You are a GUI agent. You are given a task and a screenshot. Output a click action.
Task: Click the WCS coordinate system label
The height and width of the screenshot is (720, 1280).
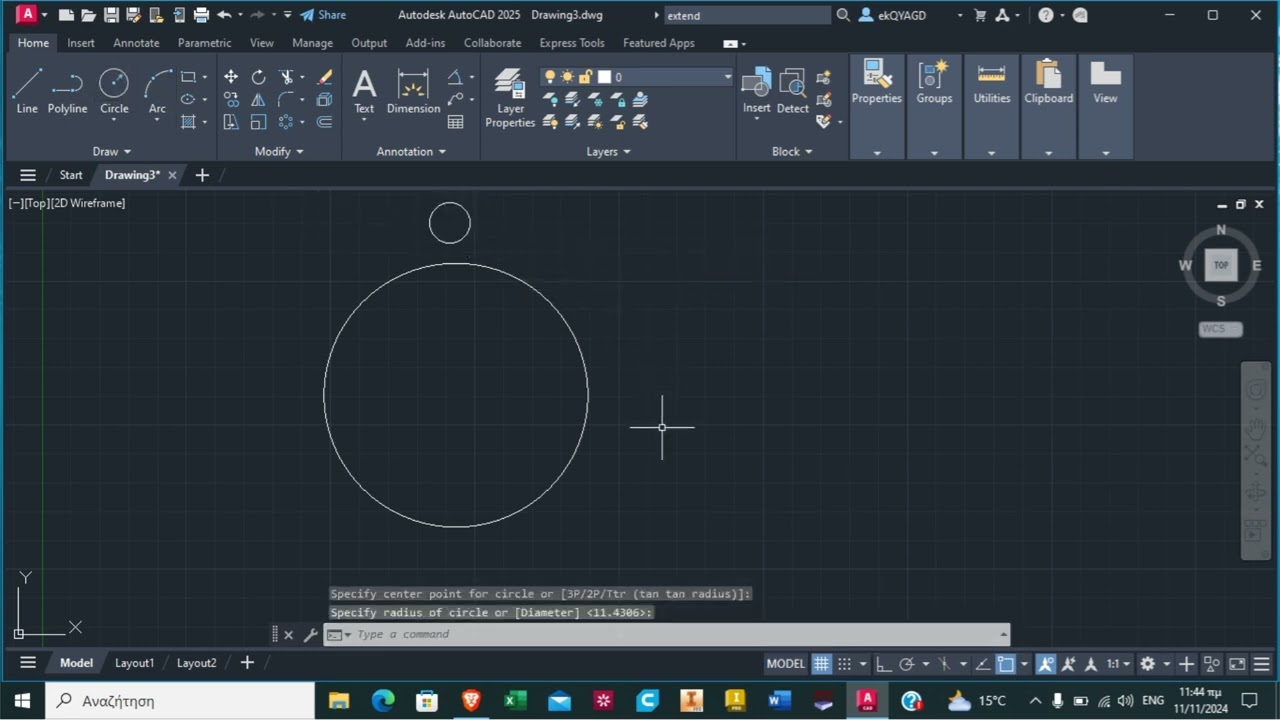click(1220, 329)
